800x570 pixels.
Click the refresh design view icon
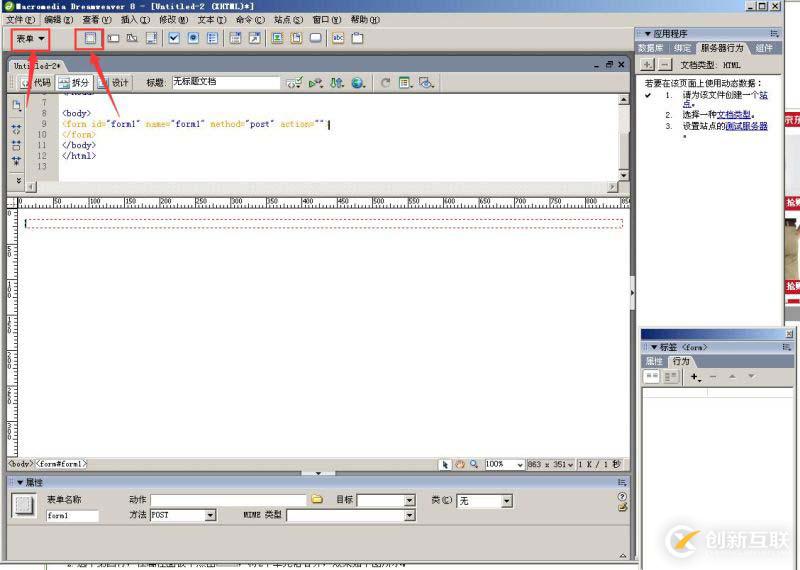point(385,83)
